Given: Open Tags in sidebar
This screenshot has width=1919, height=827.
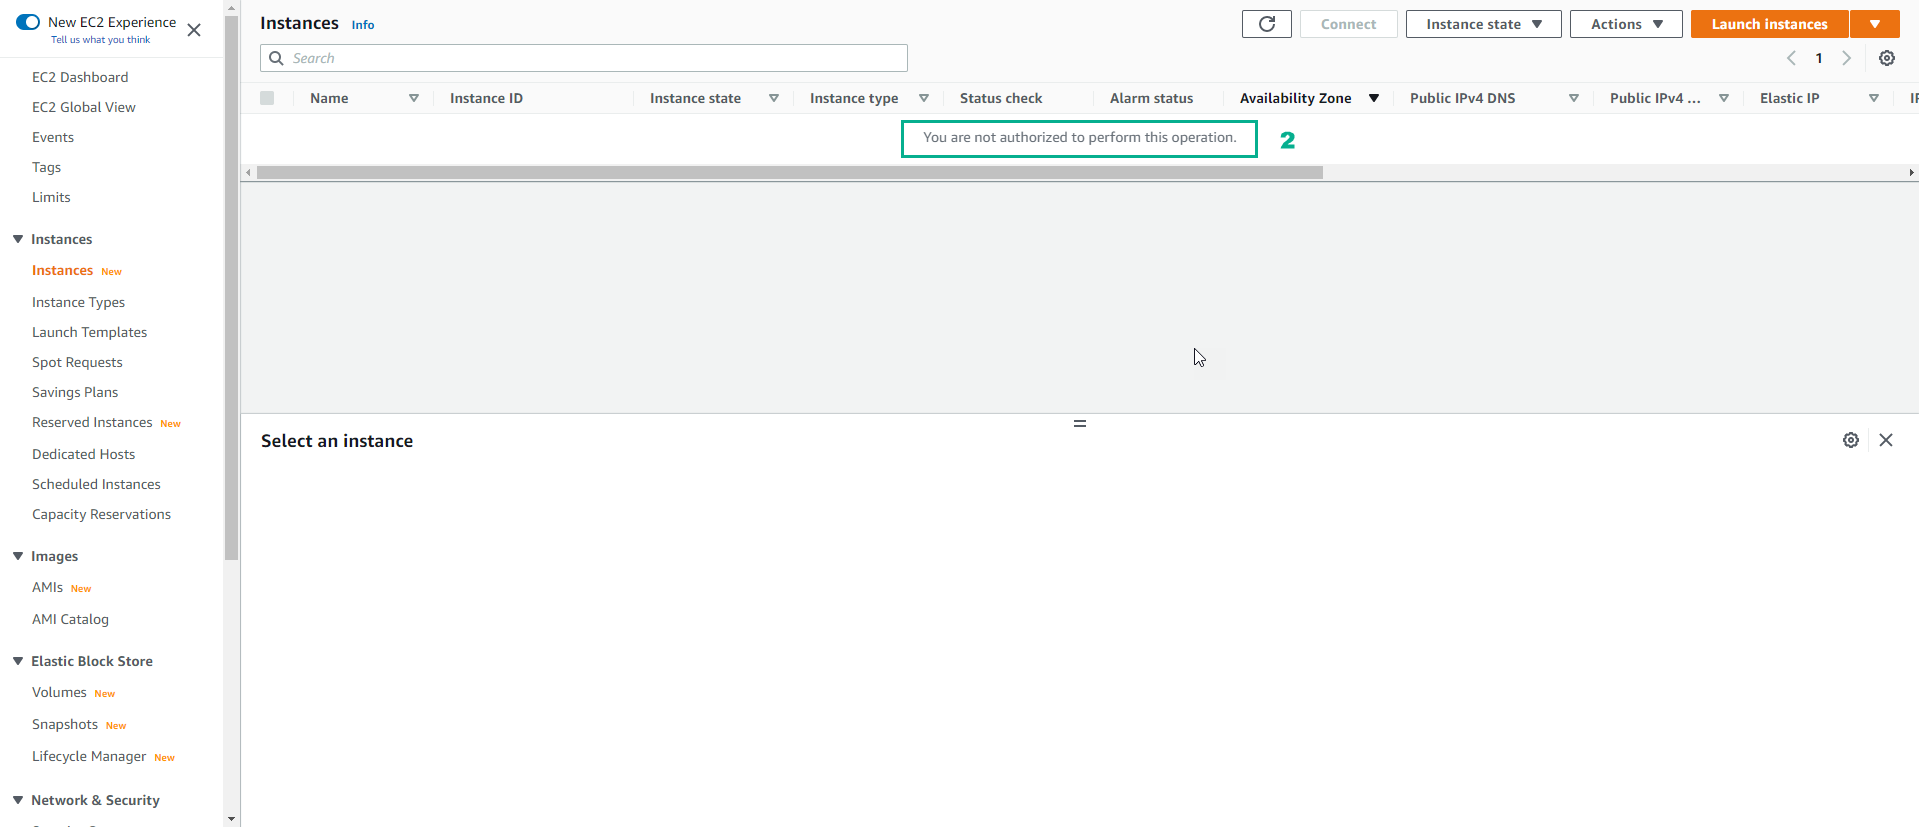Looking at the screenshot, I should pos(46,167).
